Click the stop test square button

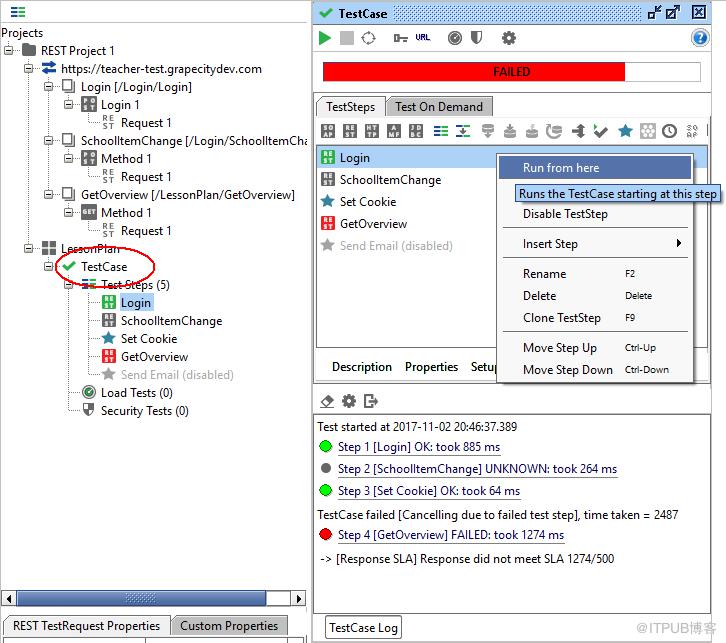coord(347,38)
